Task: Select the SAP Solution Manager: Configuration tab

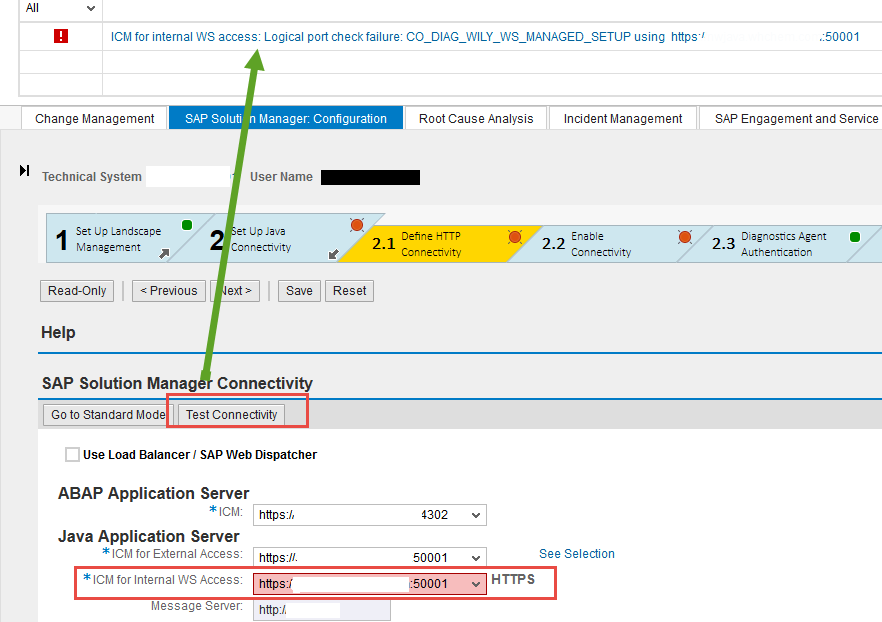Action: coord(286,119)
